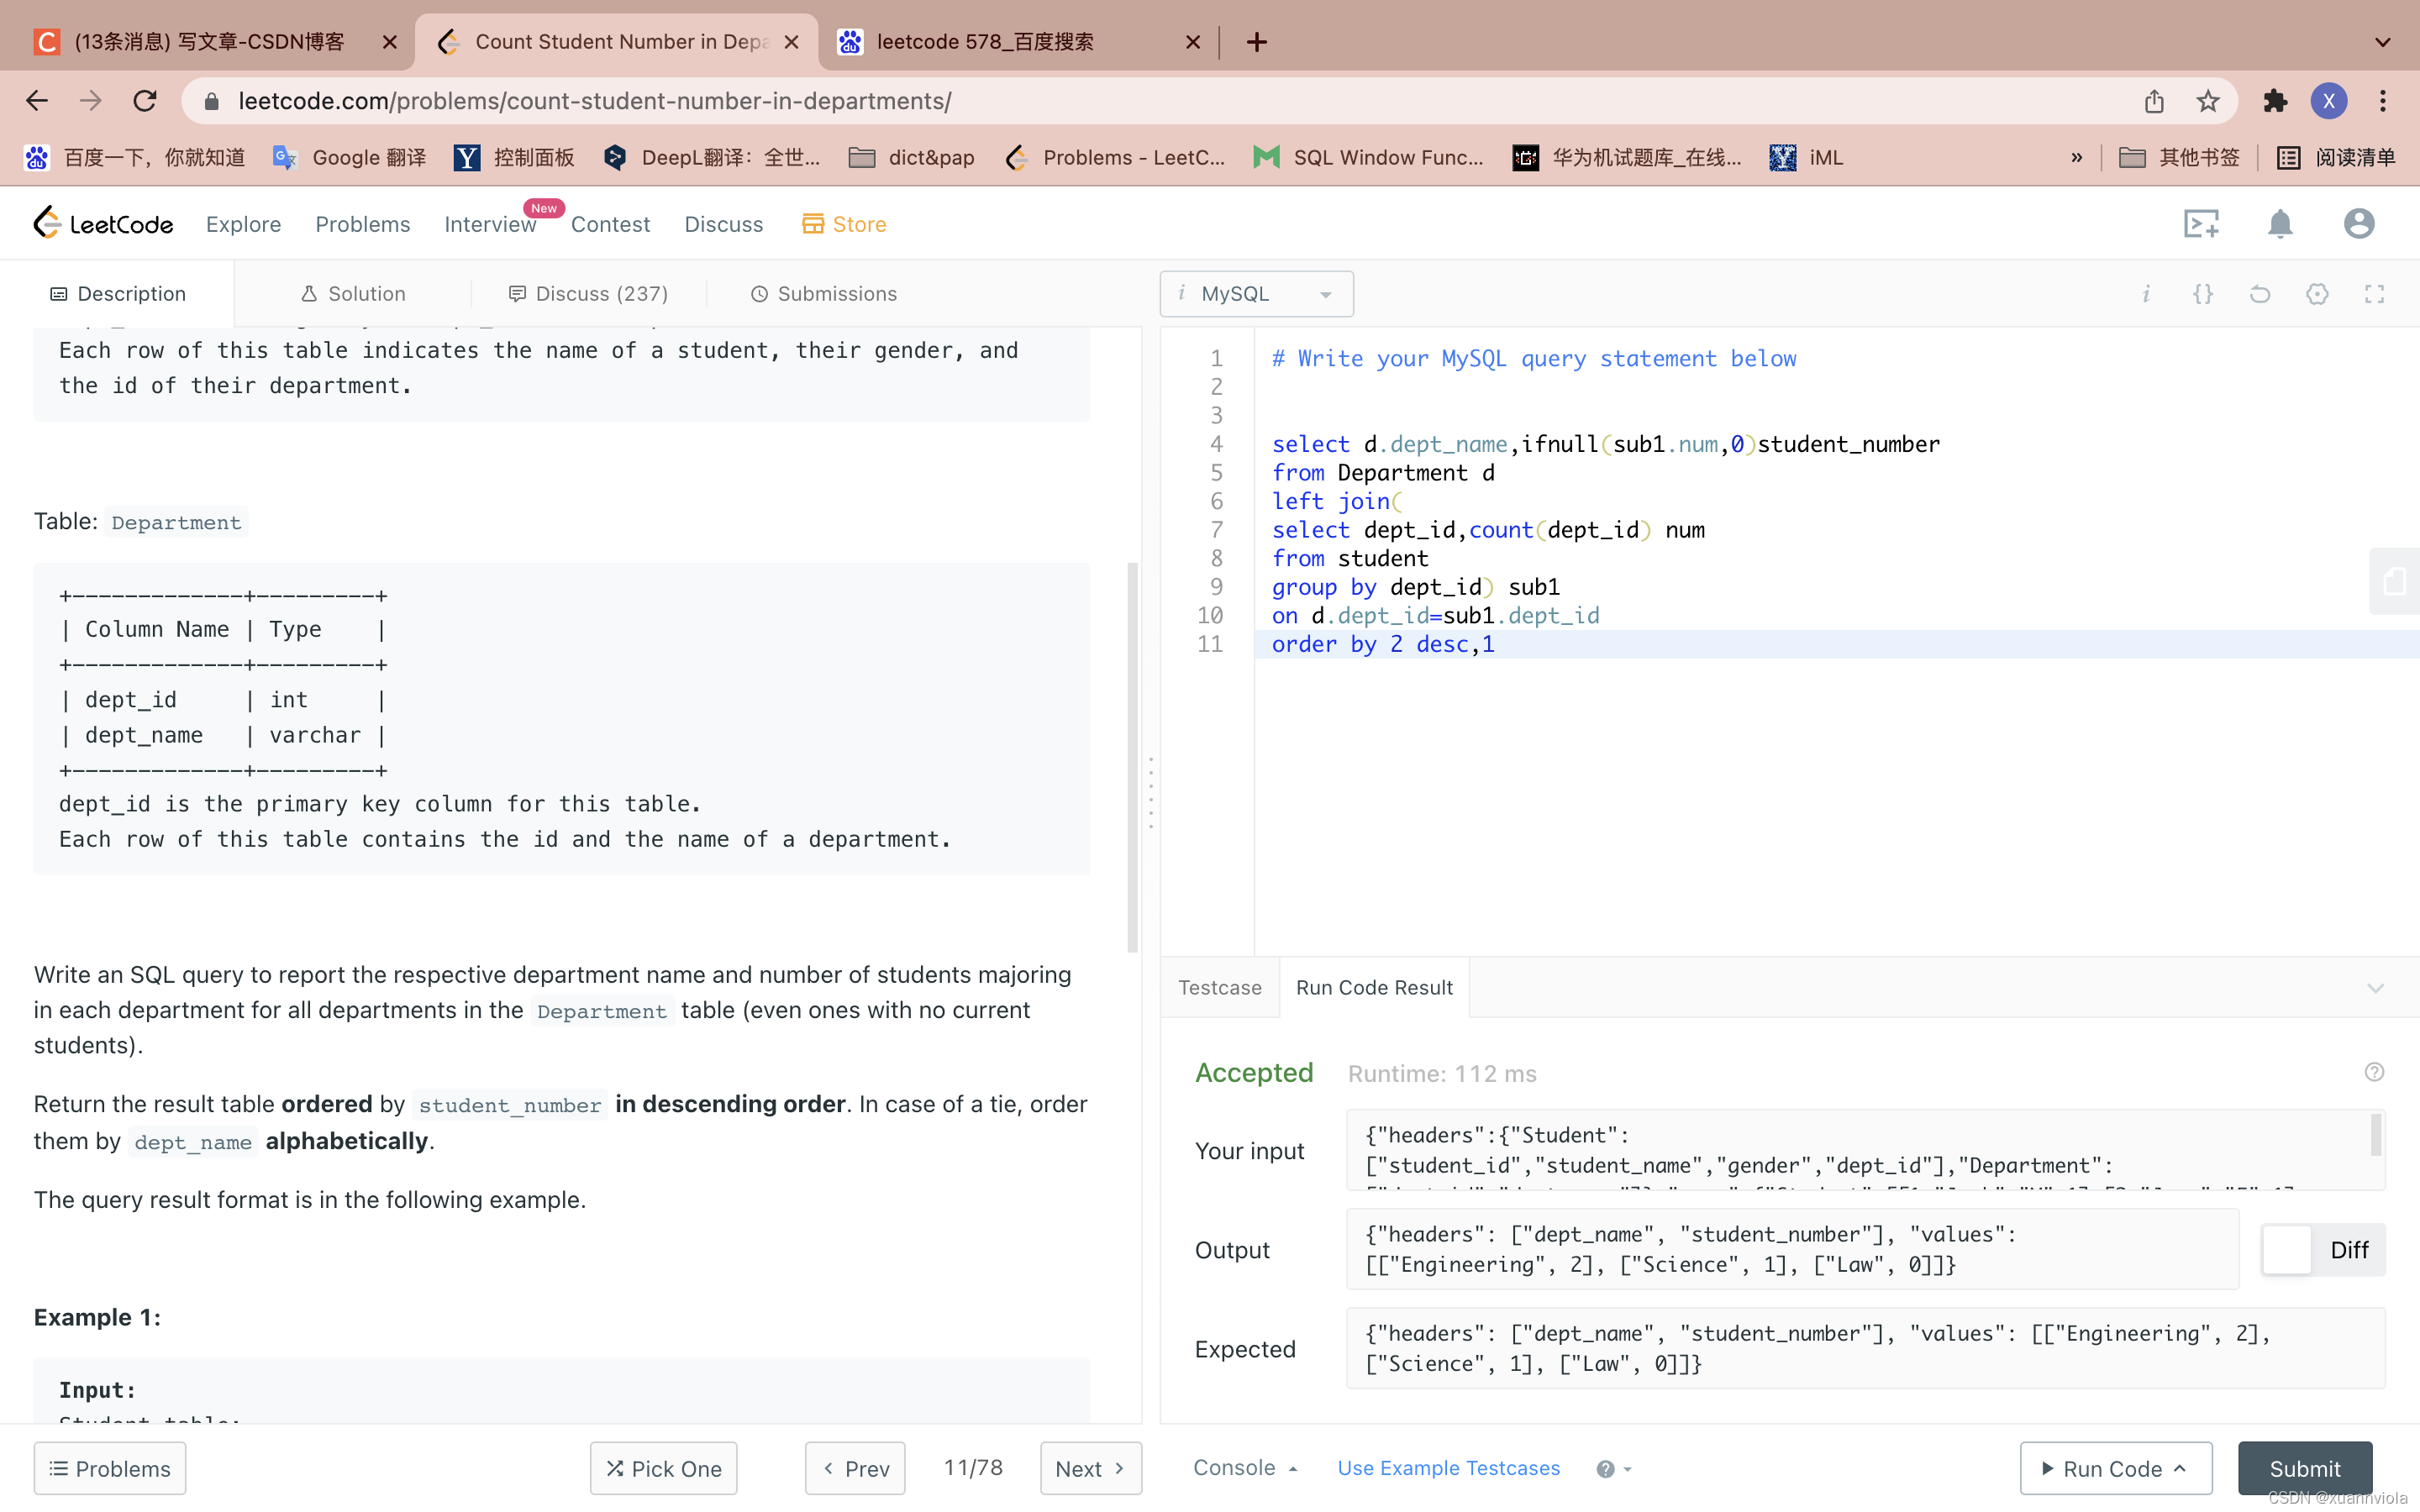
Task: Switch to the Testcase tab
Action: tap(1219, 987)
